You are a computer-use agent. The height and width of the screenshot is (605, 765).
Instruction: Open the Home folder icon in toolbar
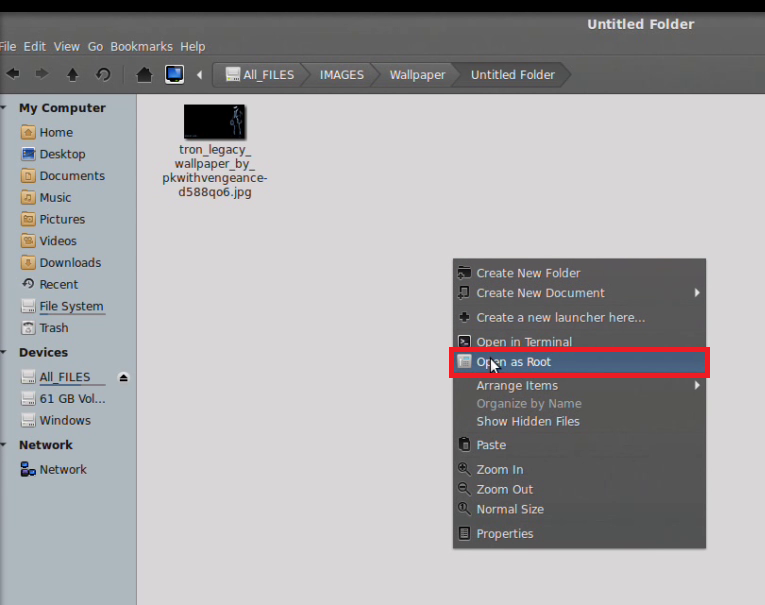(144, 74)
